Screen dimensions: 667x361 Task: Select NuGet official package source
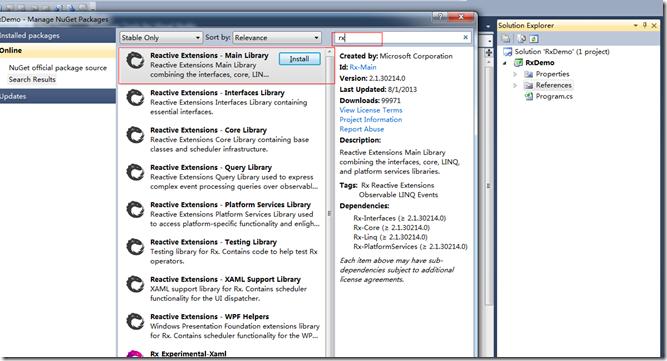coord(58,68)
